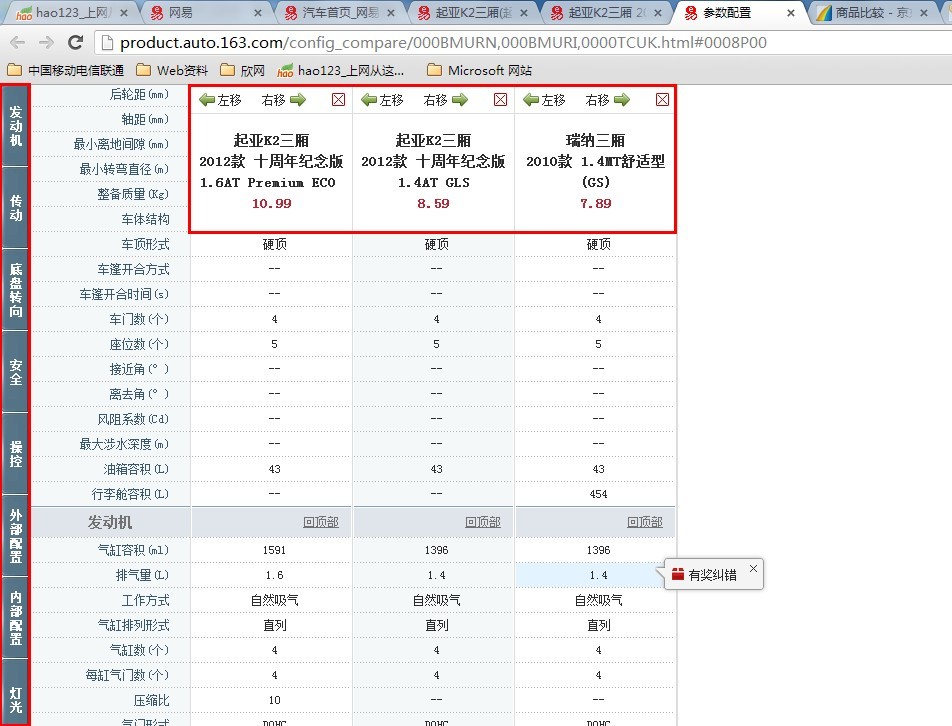The width and height of the screenshot is (952, 726).
Task: Move 起亚K2 1.6AT column left (左移)
Action: tap(220, 100)
